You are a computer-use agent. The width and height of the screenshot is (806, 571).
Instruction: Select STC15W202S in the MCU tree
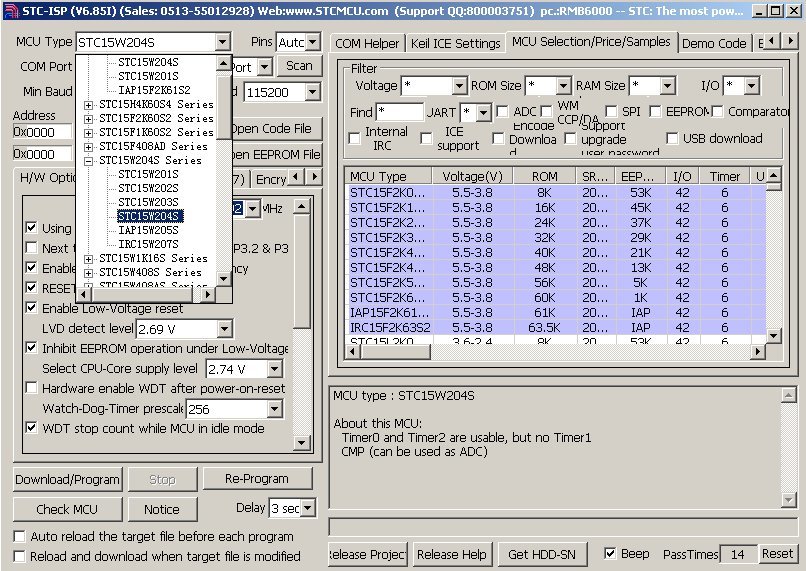point(148,188)
